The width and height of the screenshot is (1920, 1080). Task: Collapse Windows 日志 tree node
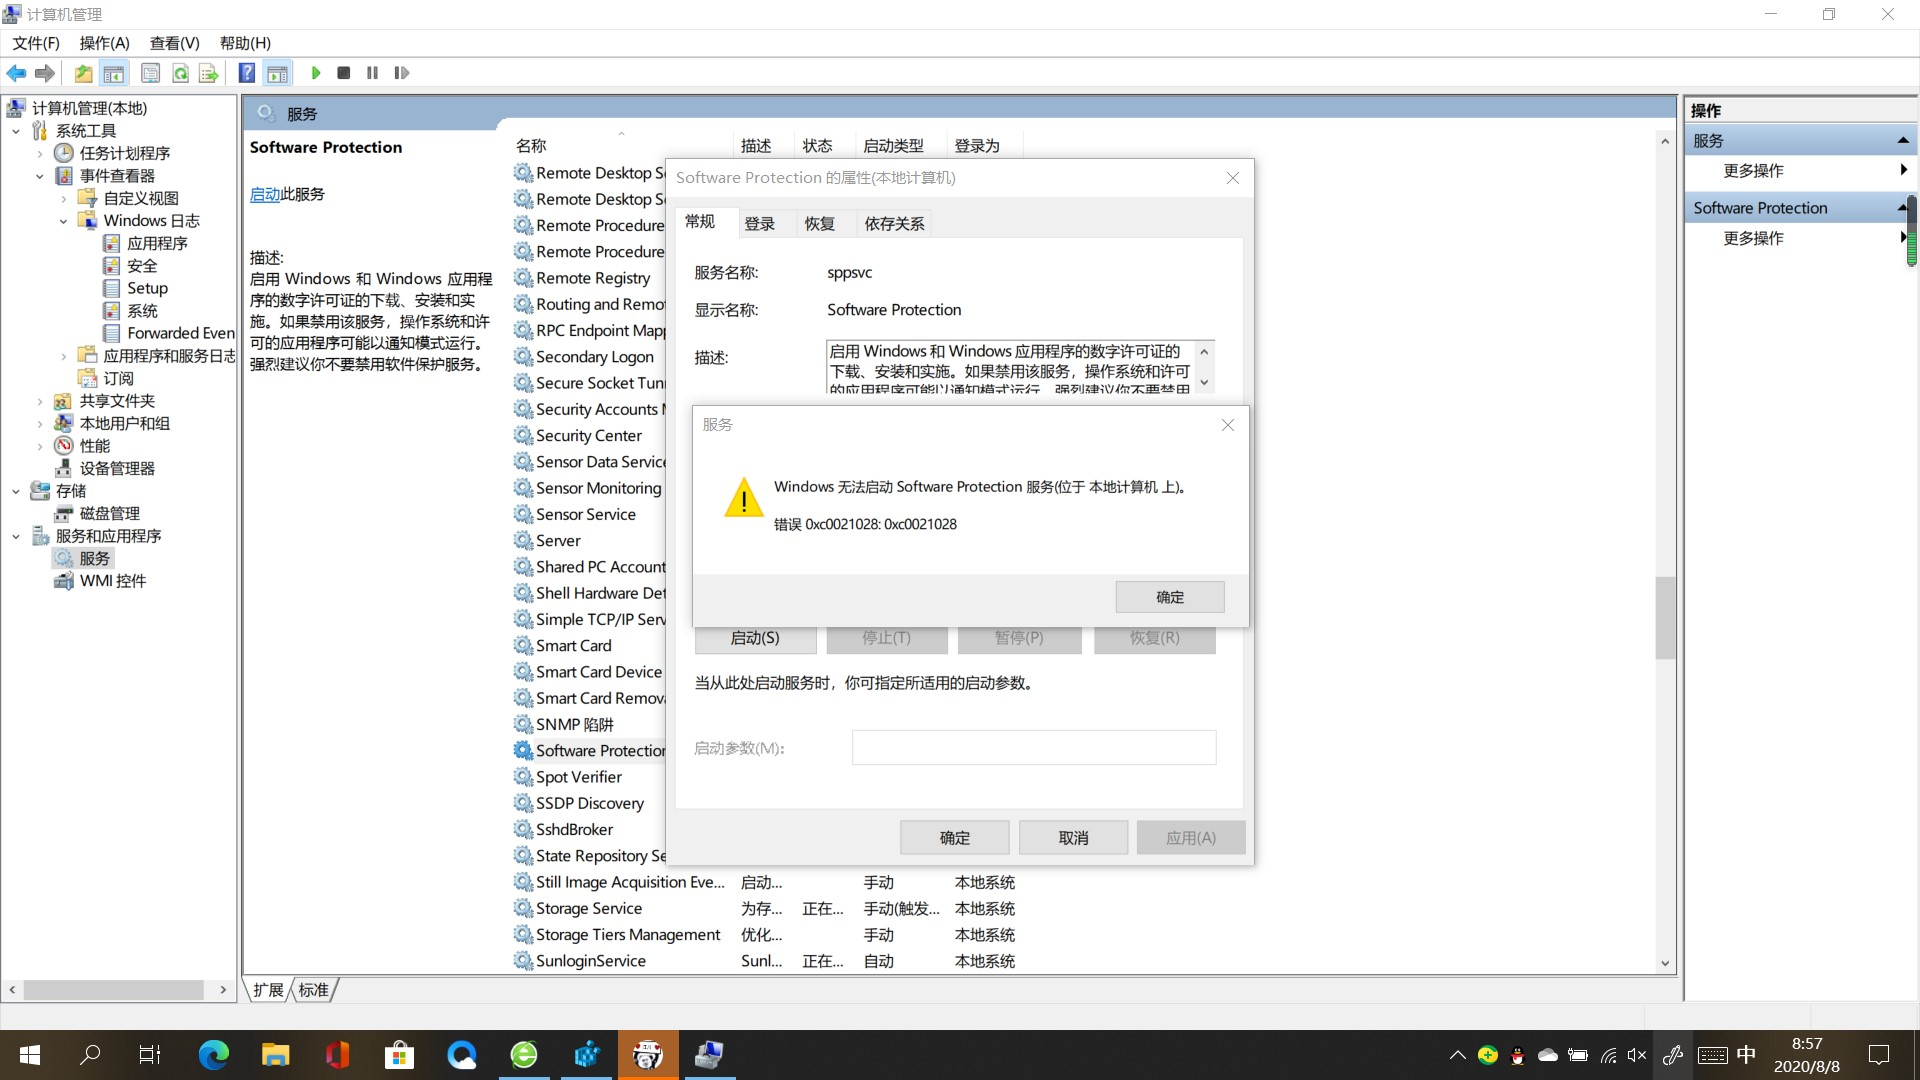pyautogui.click(x=64, y=221)
